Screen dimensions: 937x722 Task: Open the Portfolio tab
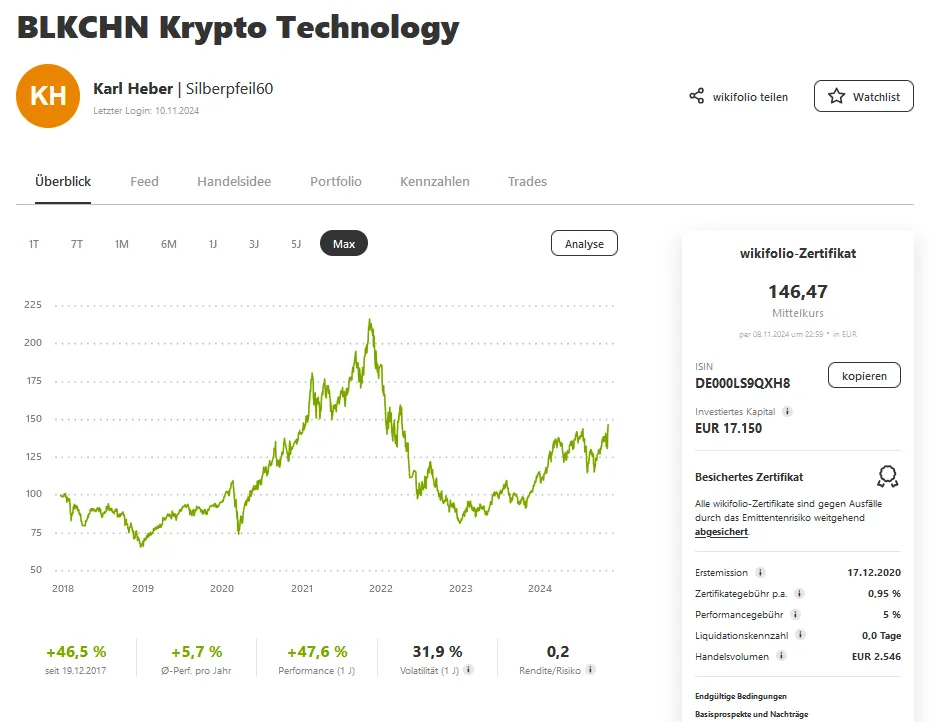pos(336,182)
